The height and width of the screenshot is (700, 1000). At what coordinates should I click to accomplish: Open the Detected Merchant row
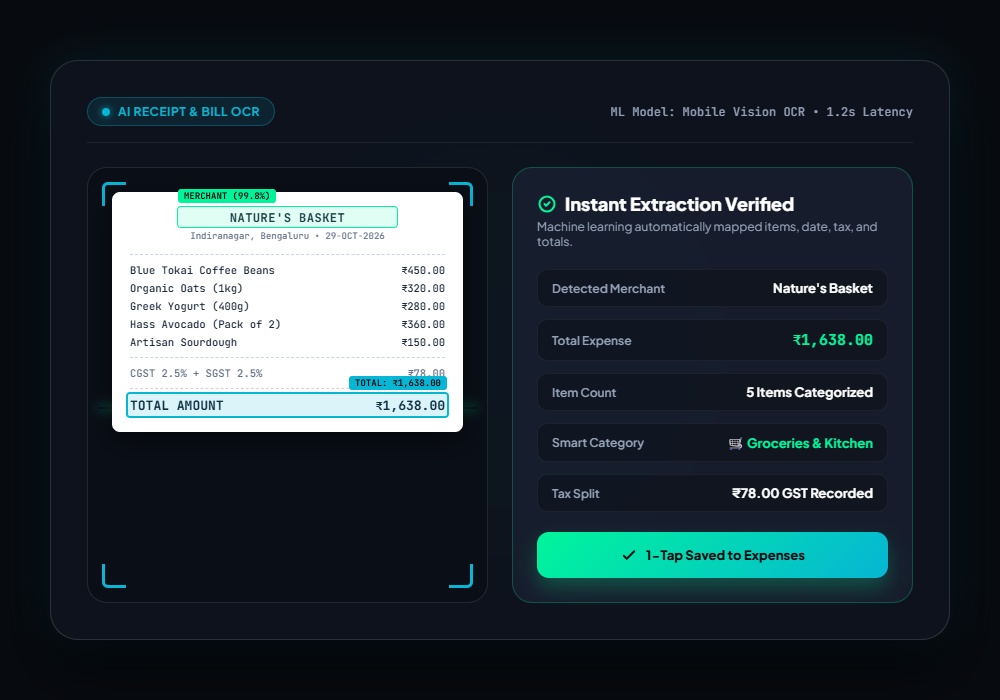712,288
